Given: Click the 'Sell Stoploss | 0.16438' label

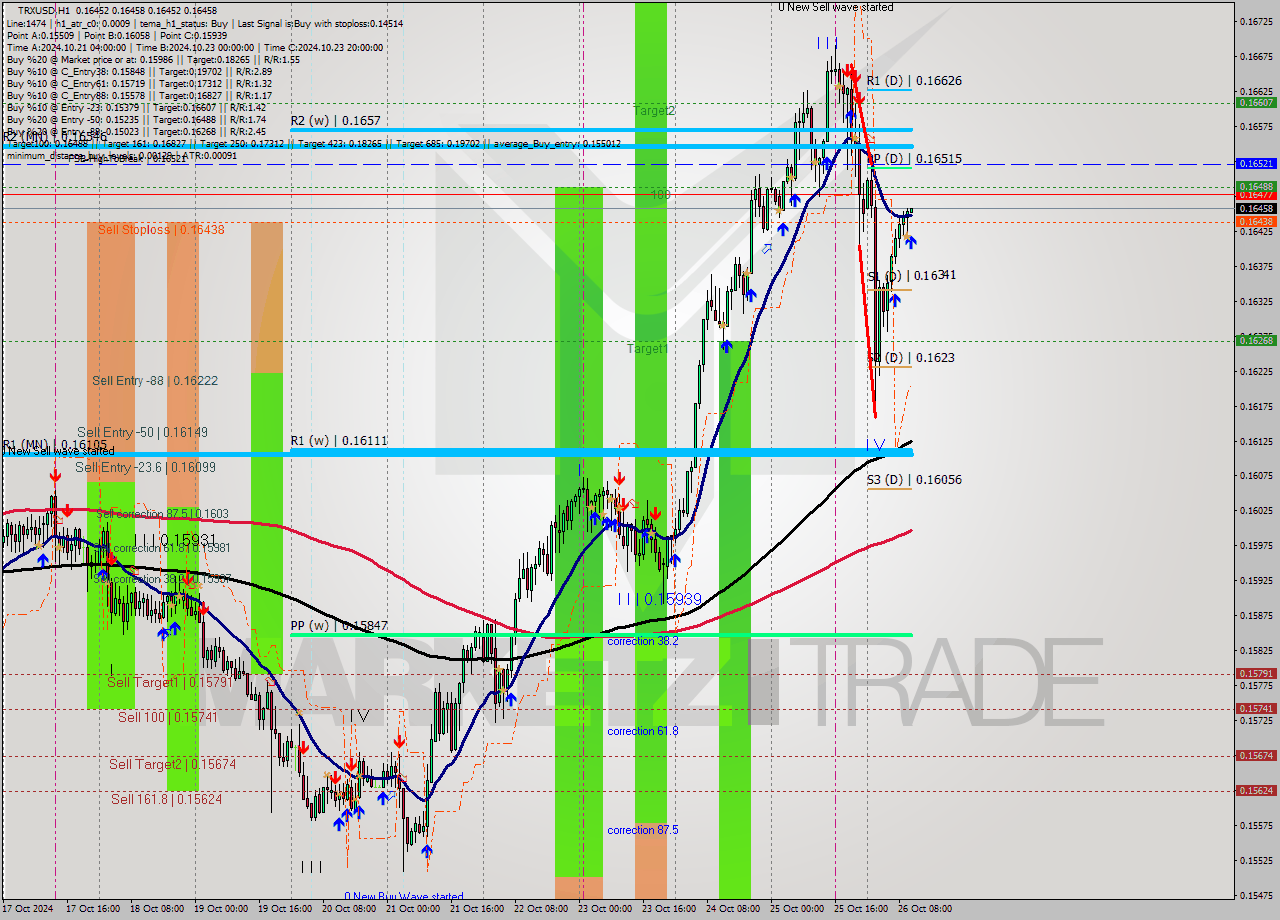Looking at the screenshot, I should (x=161, y=230).
